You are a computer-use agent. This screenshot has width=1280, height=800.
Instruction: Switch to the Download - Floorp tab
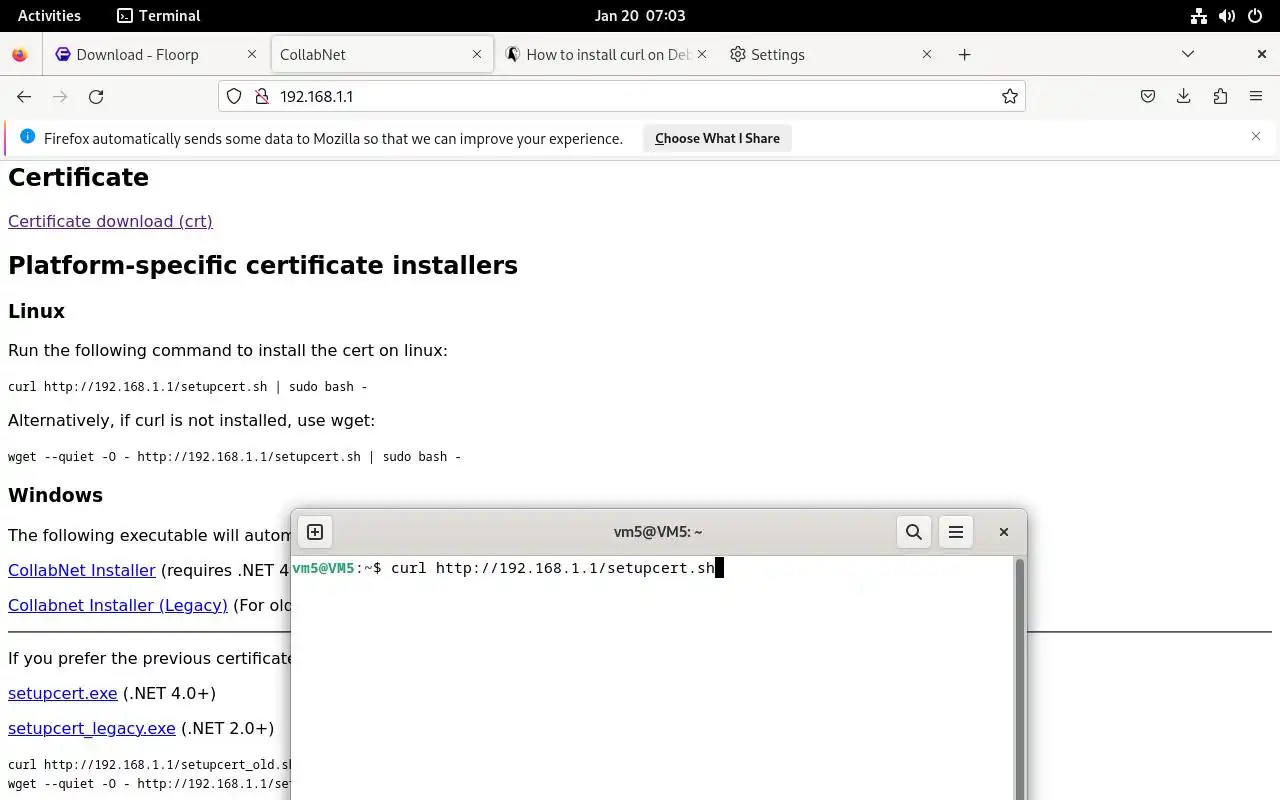pyautogui.click(x=157, y=55)
